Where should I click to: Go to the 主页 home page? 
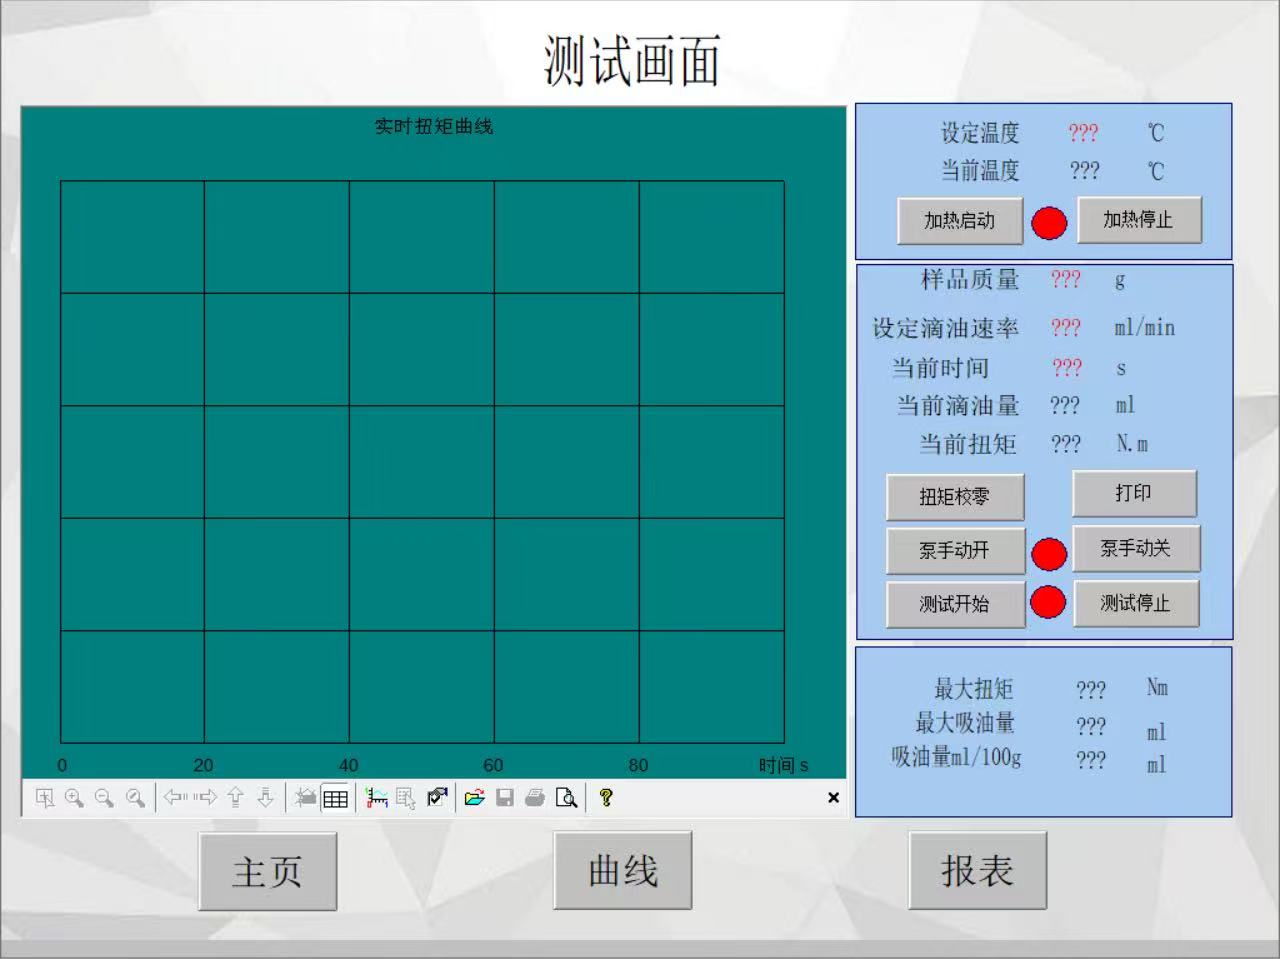267,871
